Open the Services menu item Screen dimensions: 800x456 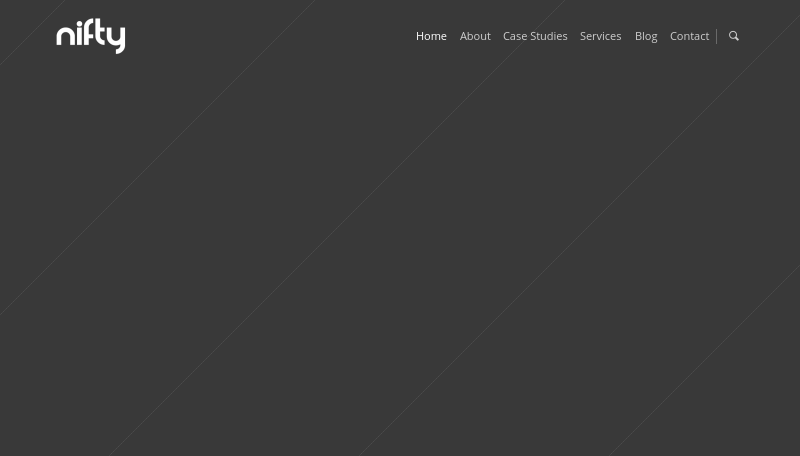(x=601, y=36)
